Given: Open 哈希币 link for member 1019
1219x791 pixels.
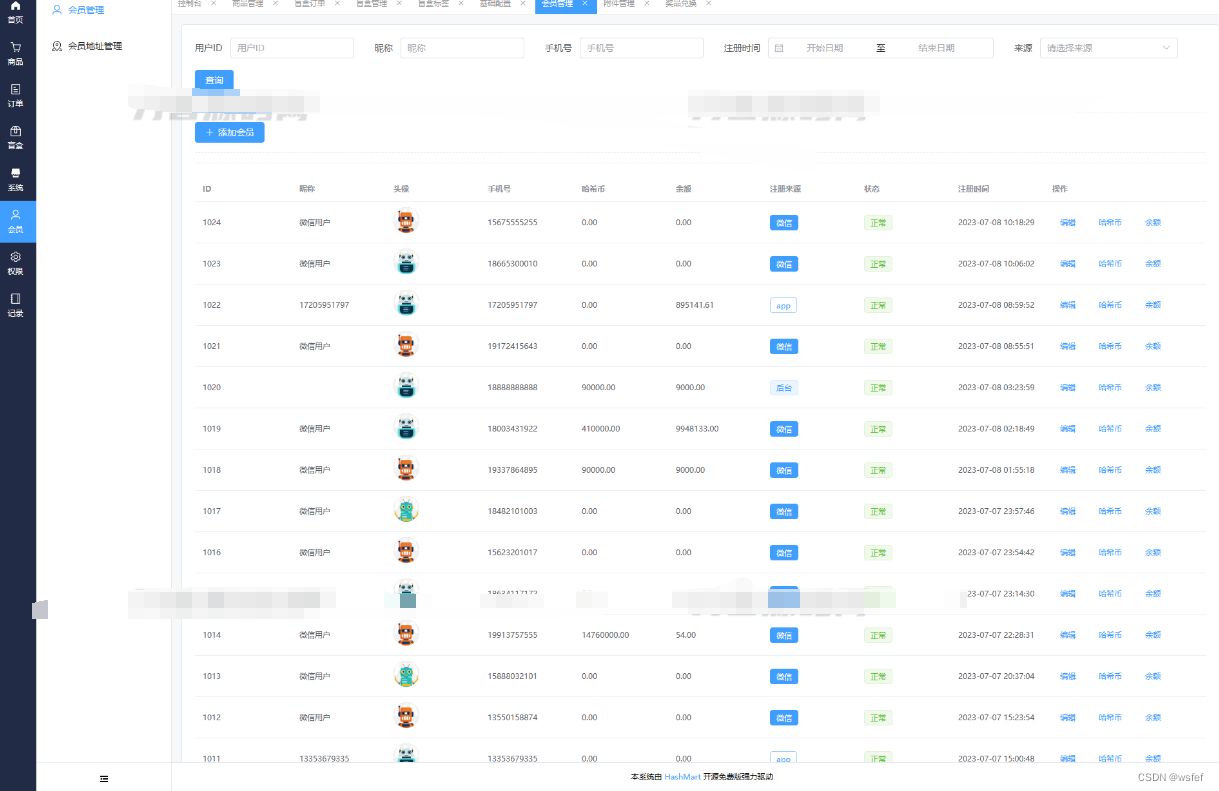Looking at the screenshot, I should [1109, 428].
